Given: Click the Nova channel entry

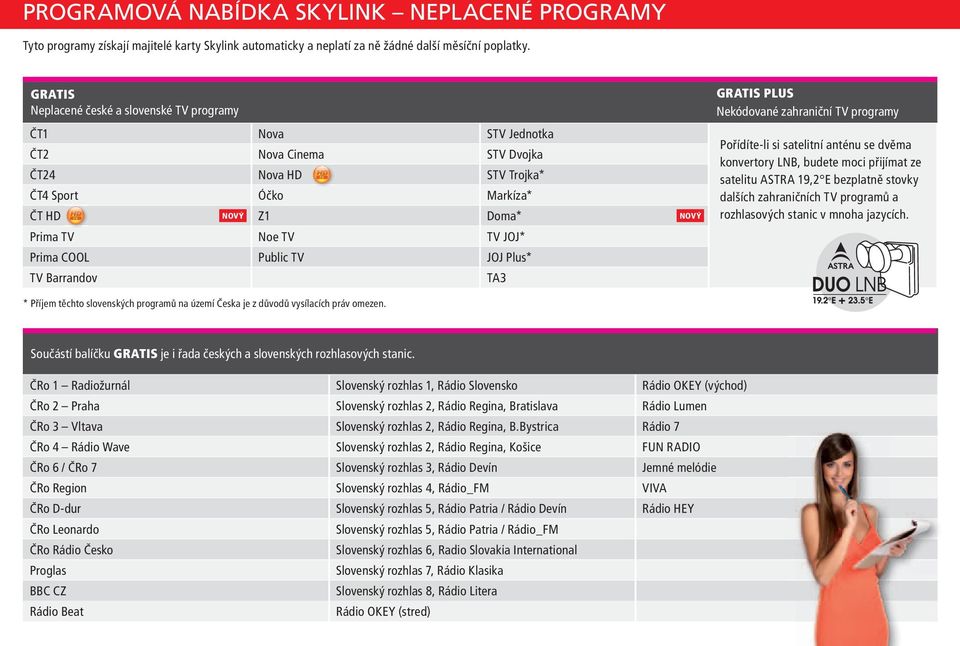Looking at the screenshot, I should (366, 133).
